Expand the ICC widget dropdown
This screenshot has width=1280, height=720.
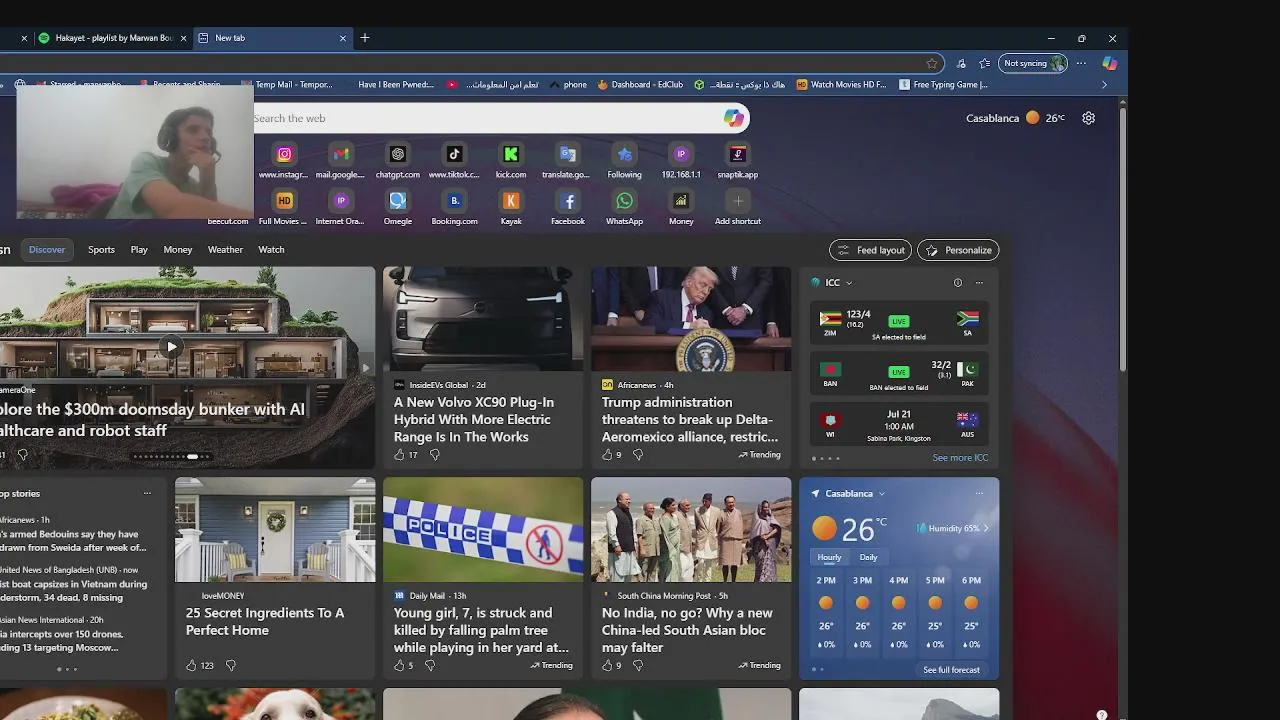849,283
